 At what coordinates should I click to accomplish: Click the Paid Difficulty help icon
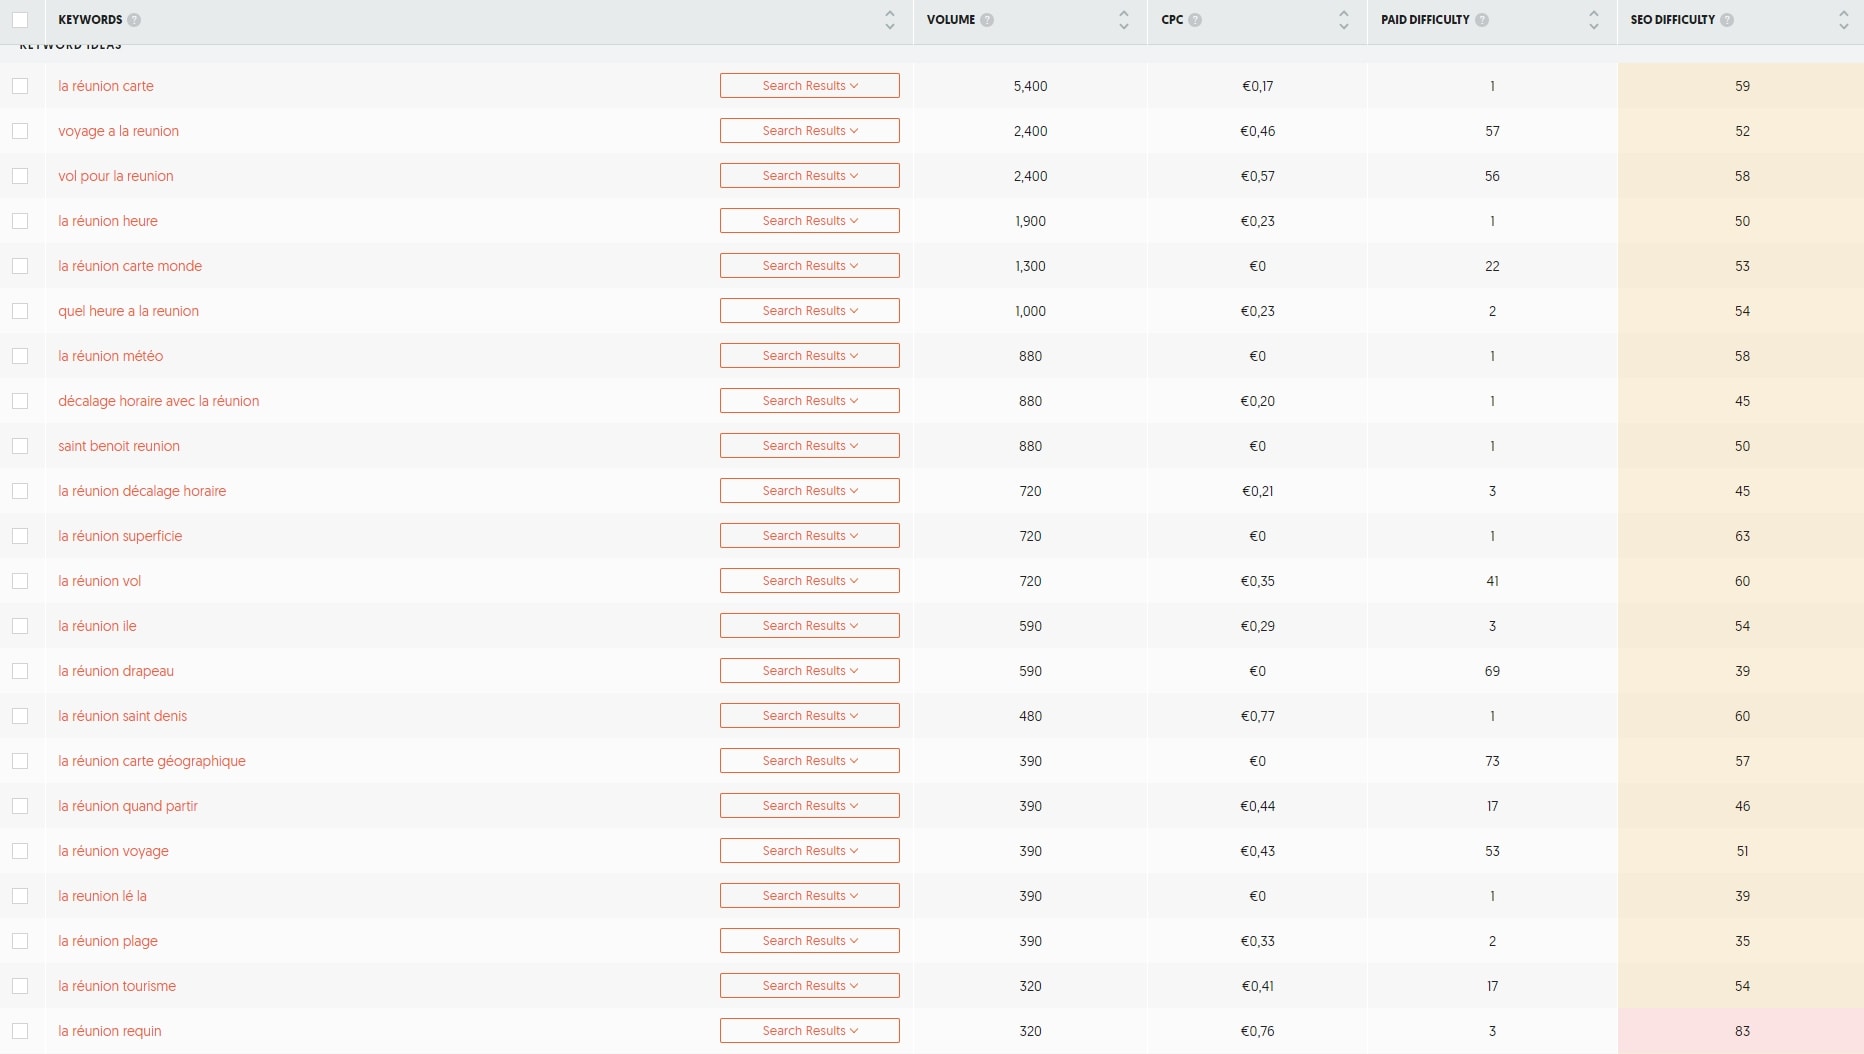(1482, 20)
